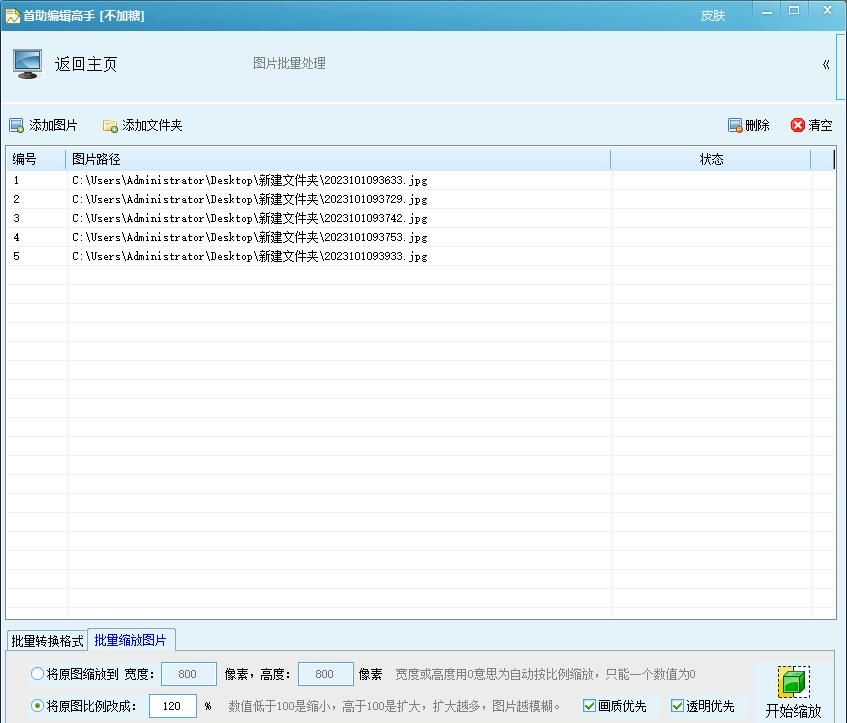Click the application icon in the title bar

(11, 15)
